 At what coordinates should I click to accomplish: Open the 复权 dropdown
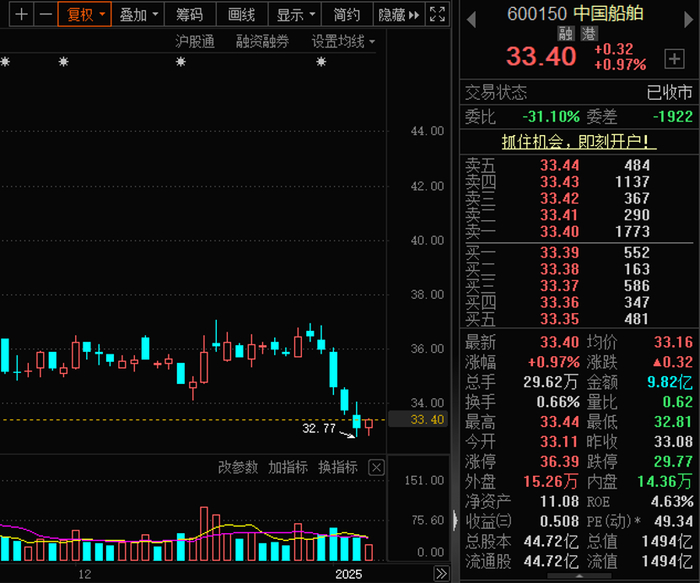[85, 15]
